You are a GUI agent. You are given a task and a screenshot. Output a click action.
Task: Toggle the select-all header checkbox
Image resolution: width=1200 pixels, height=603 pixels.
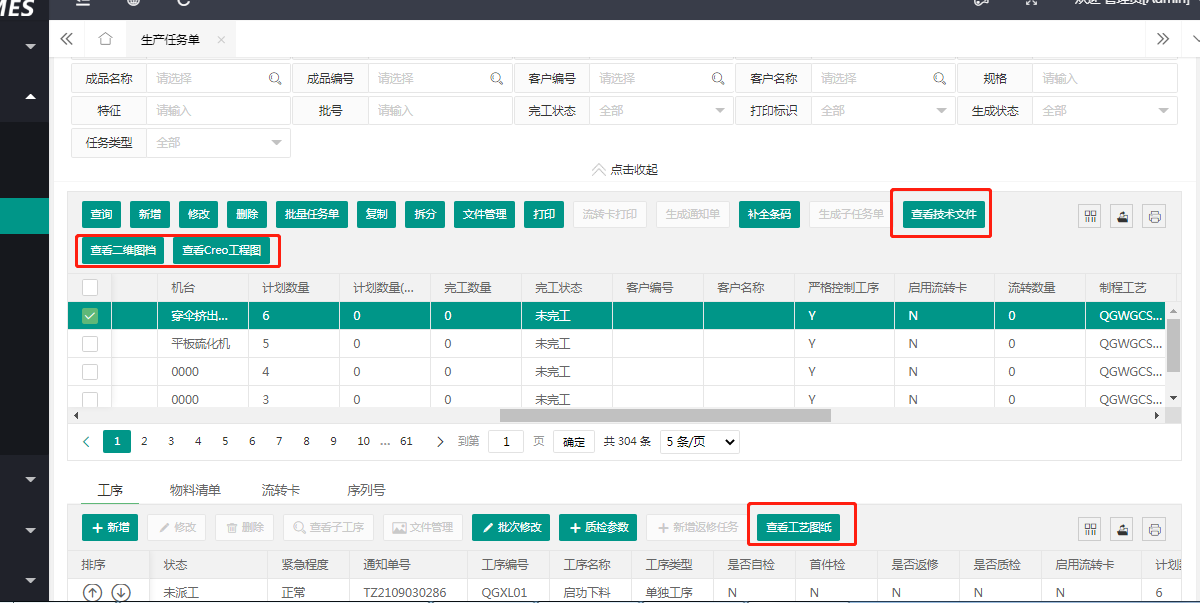tap(90, 287)
